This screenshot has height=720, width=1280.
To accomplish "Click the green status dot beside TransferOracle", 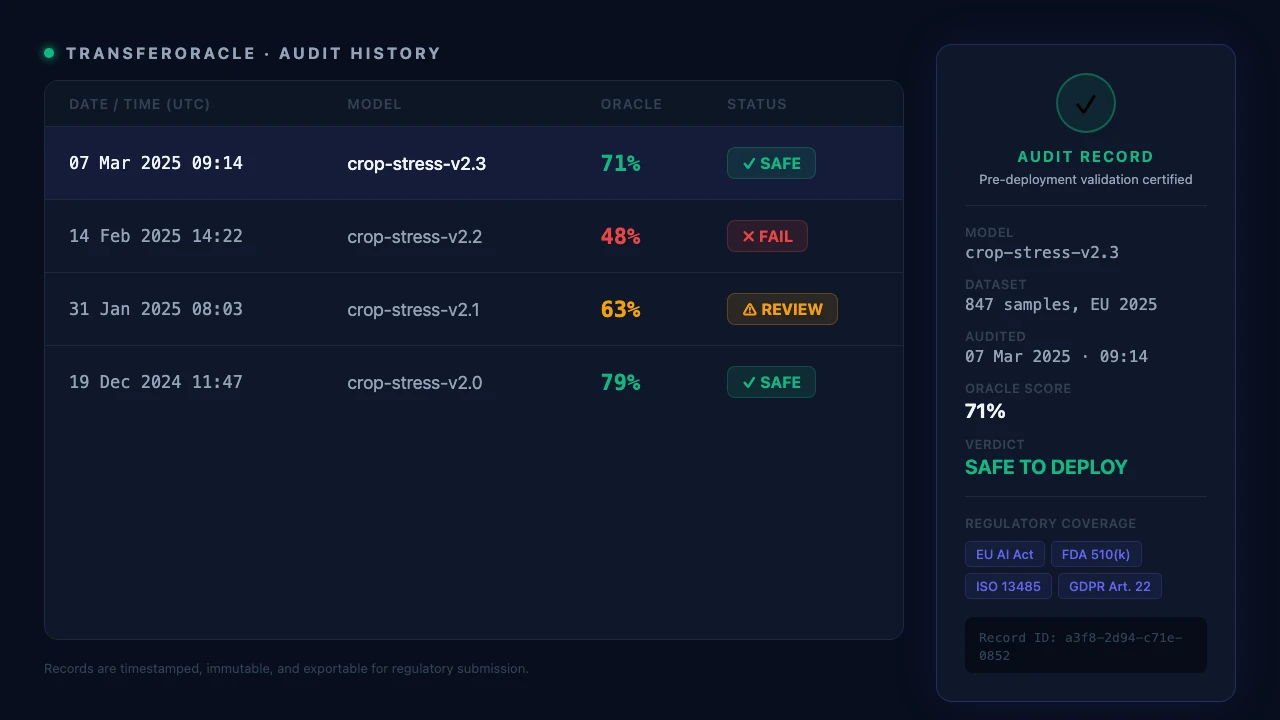I will 49,53.
